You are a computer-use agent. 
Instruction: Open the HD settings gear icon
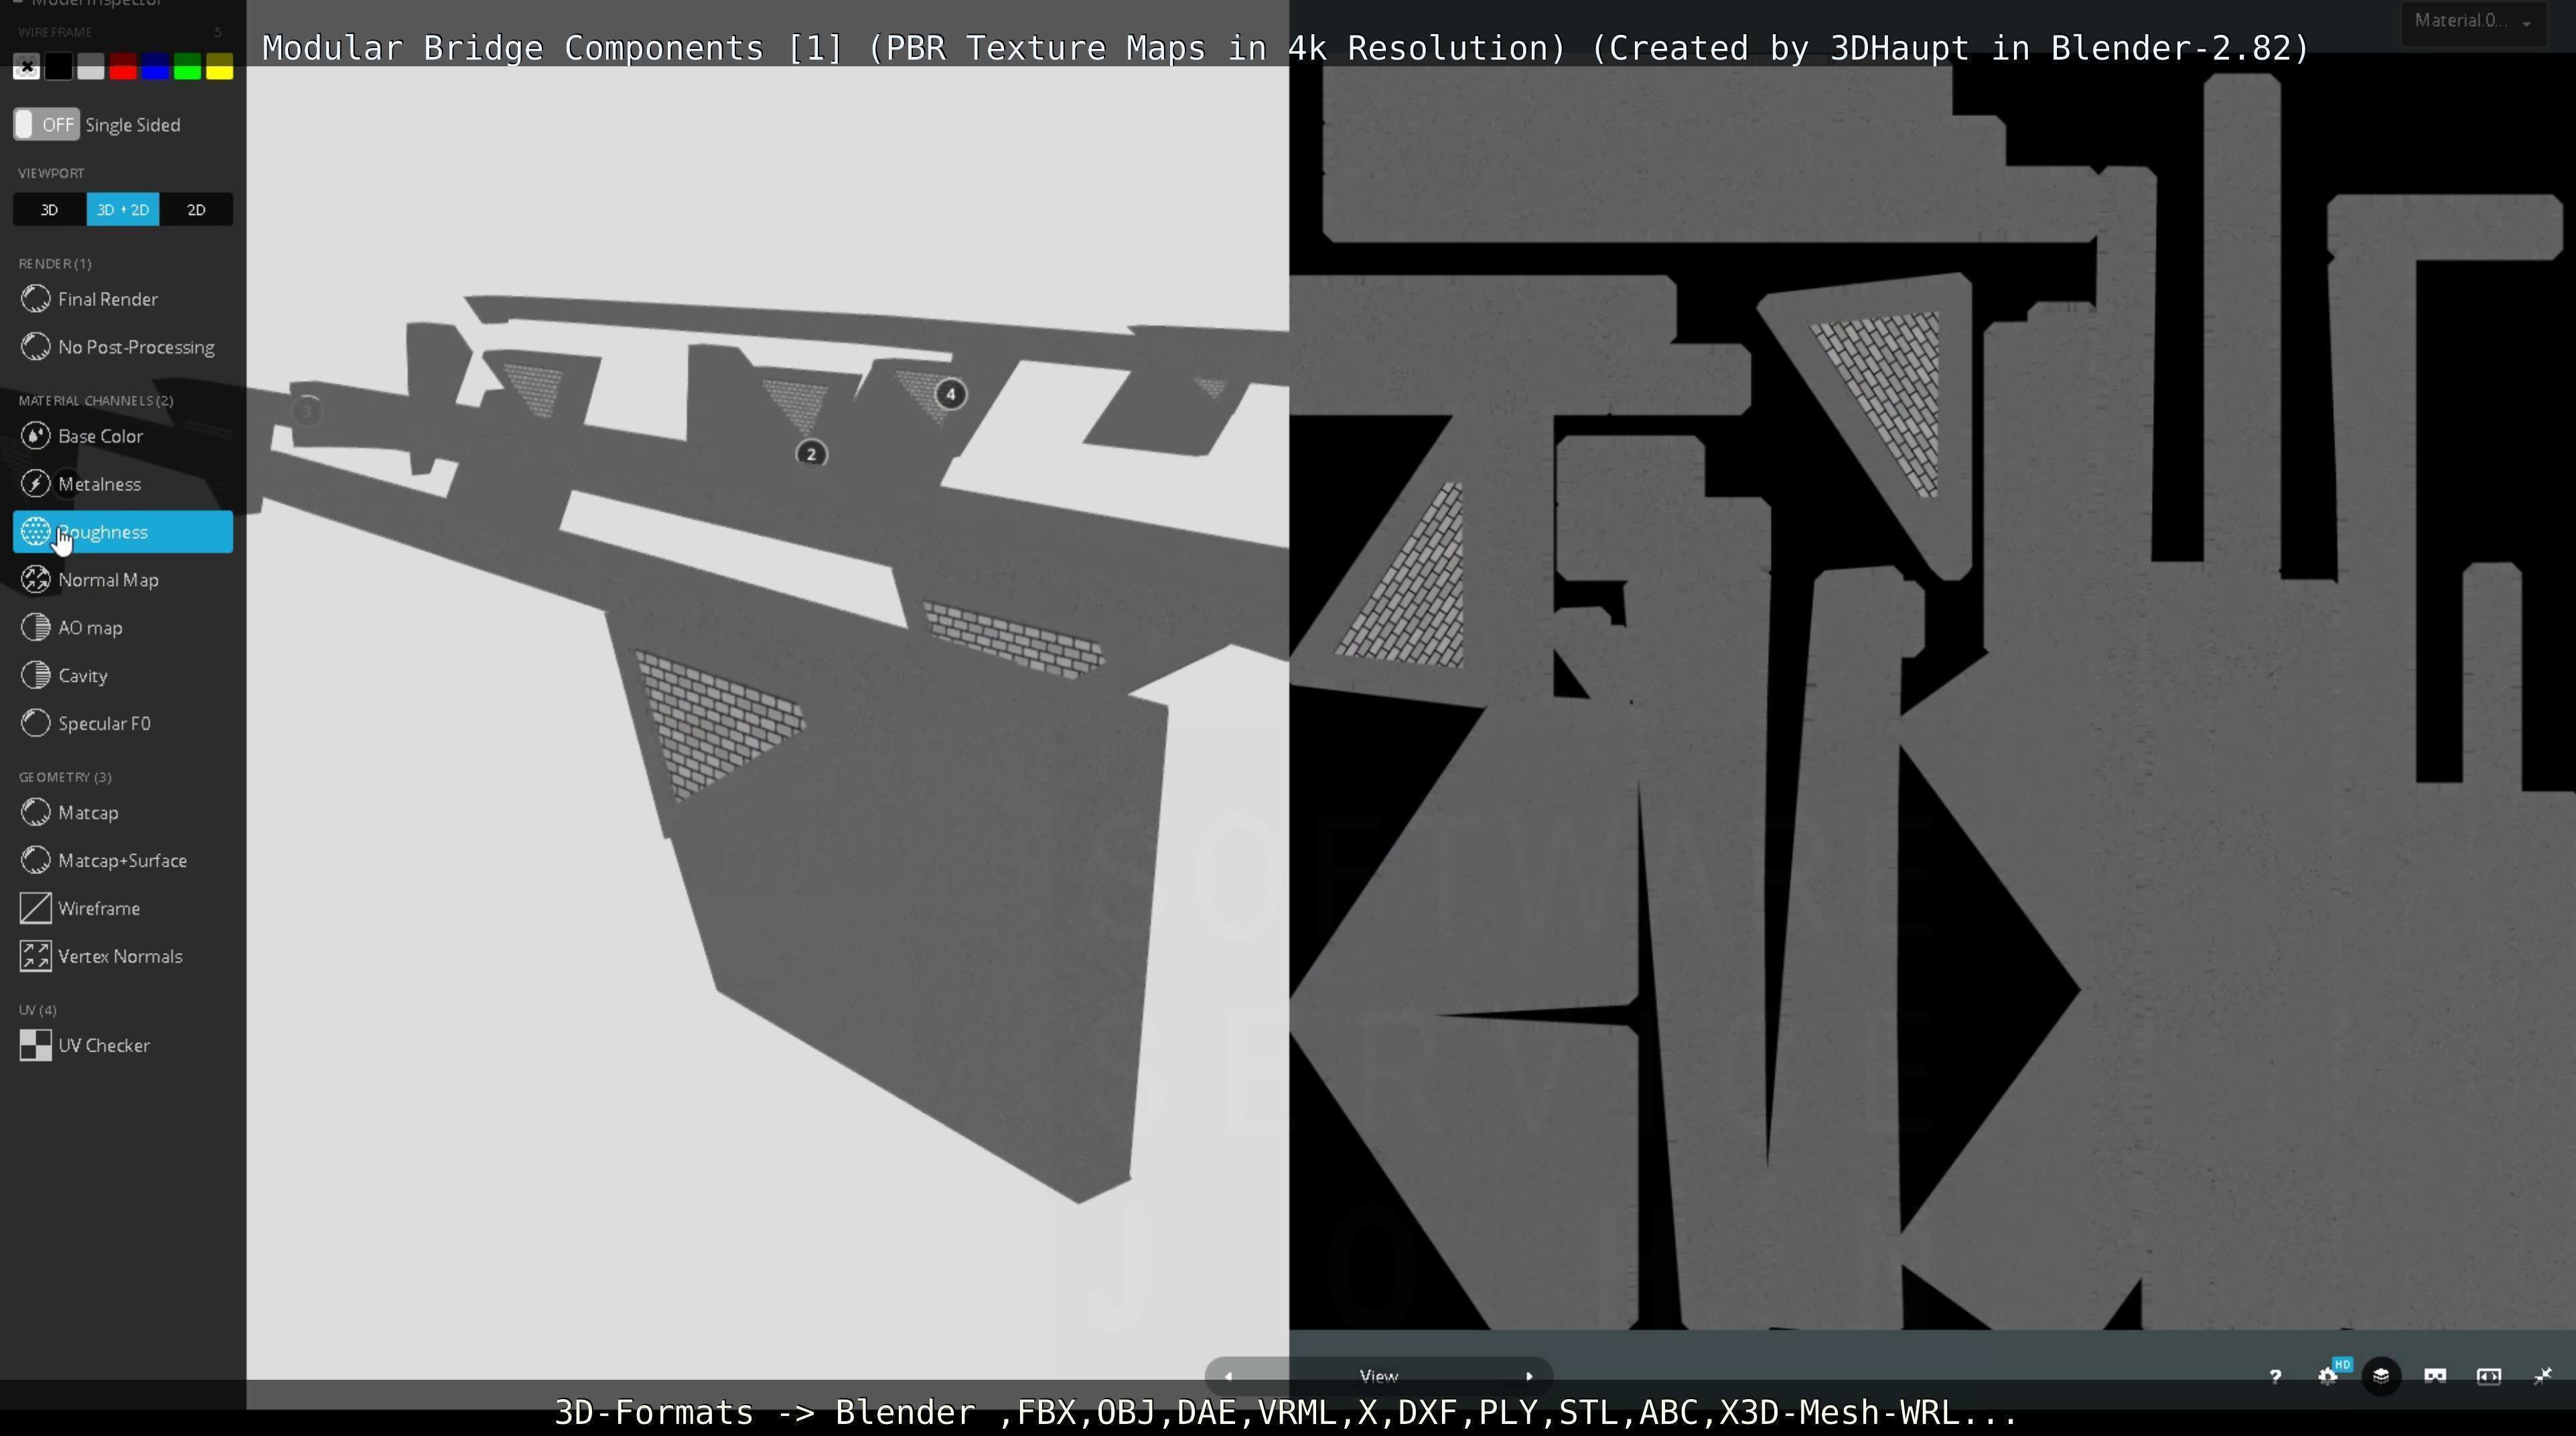pyautogui.click(x=2328, y=1377)
